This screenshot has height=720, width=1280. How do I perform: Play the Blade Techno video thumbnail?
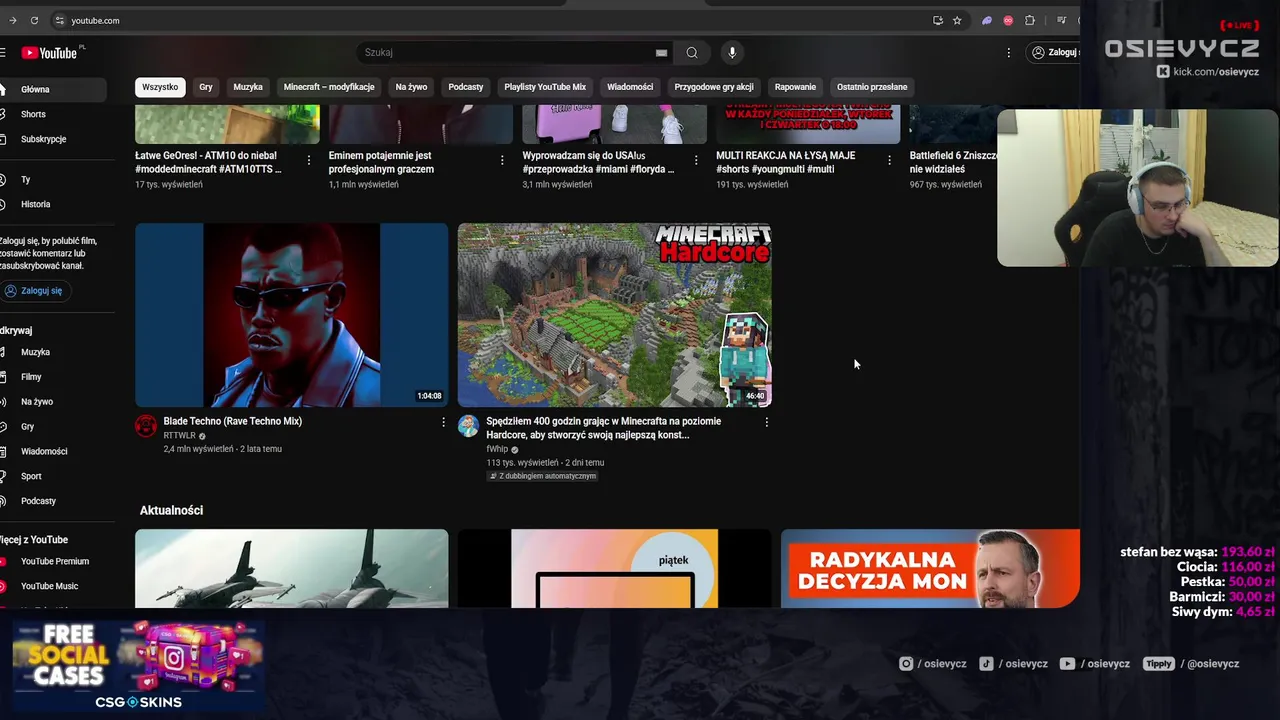[x=292, y=315]
